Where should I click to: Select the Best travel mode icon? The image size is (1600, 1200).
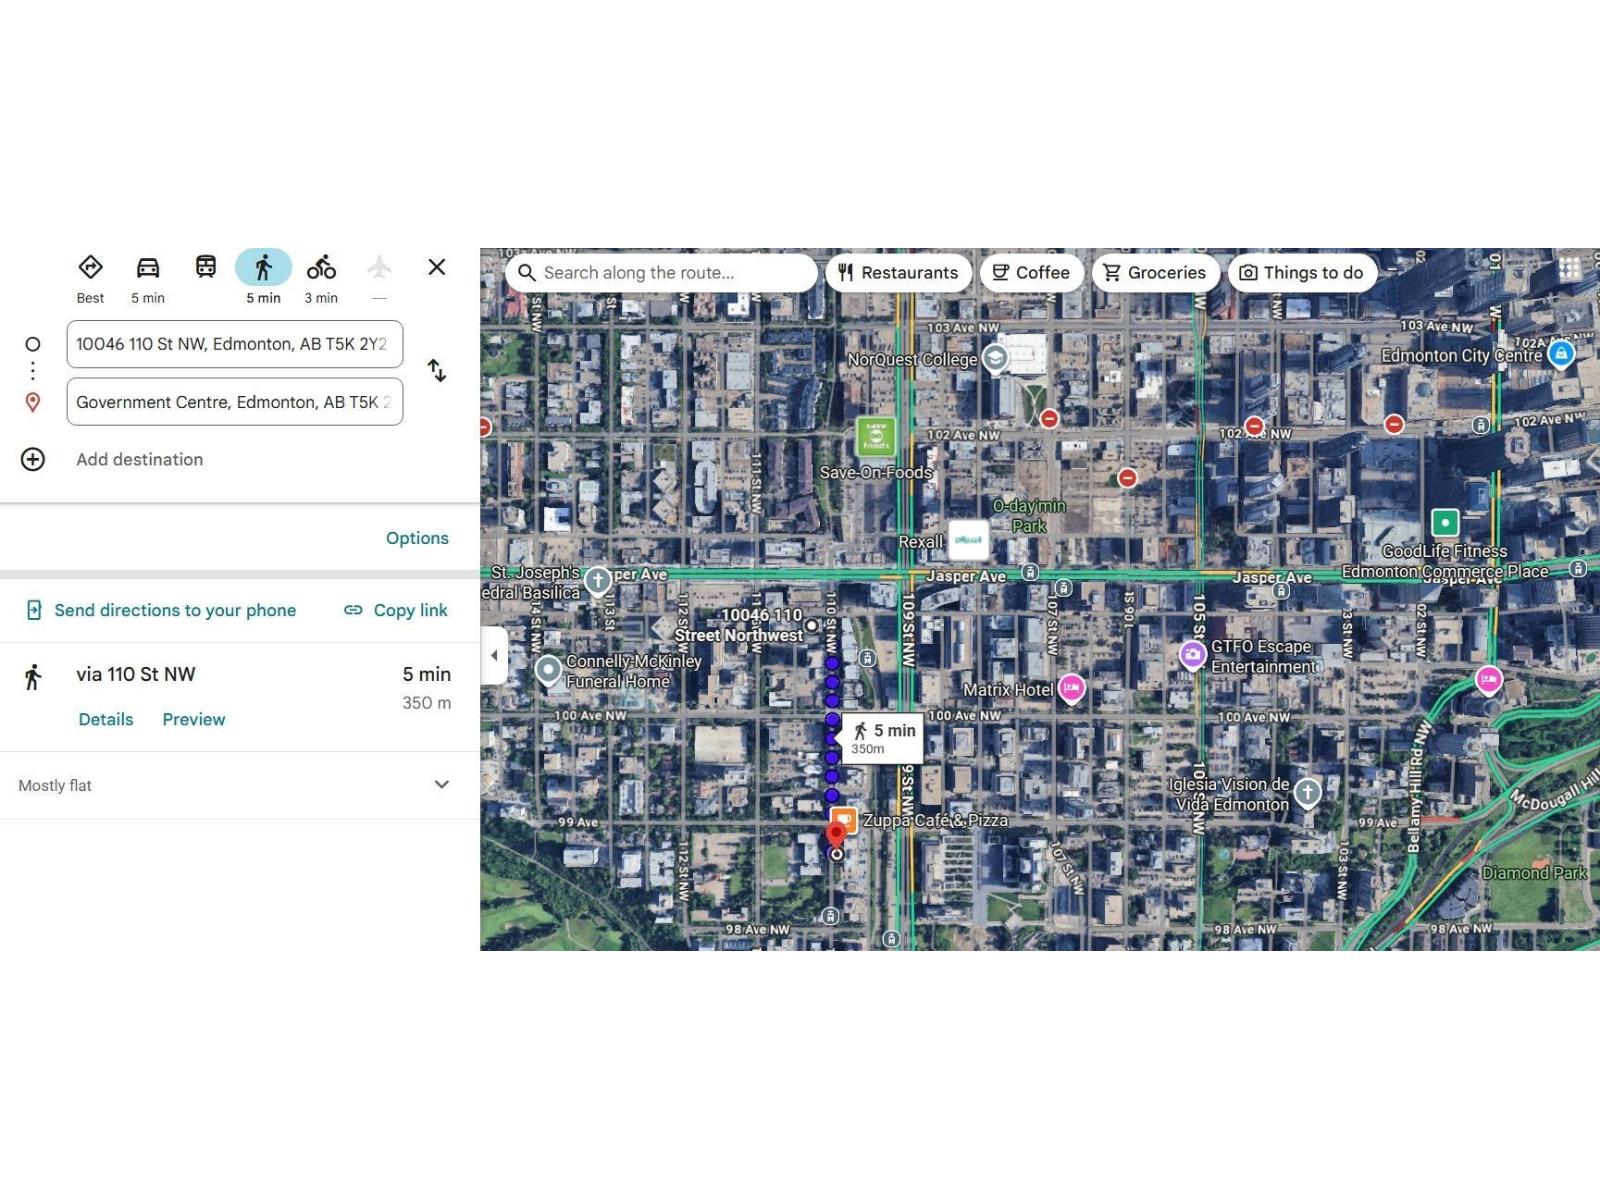coord(90,268)
